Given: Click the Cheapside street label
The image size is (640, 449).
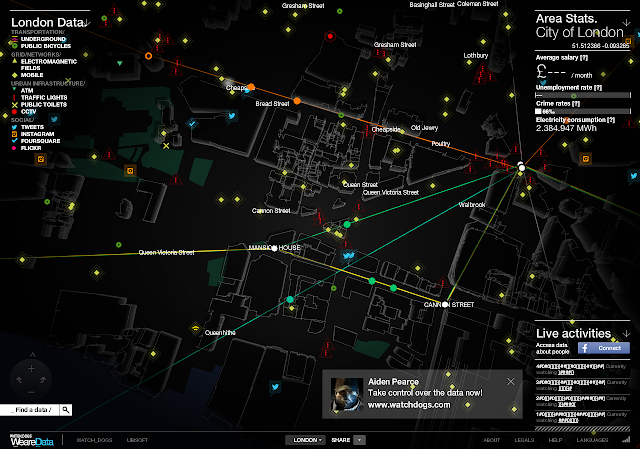Looking at the screenshot, I should 386,129.
